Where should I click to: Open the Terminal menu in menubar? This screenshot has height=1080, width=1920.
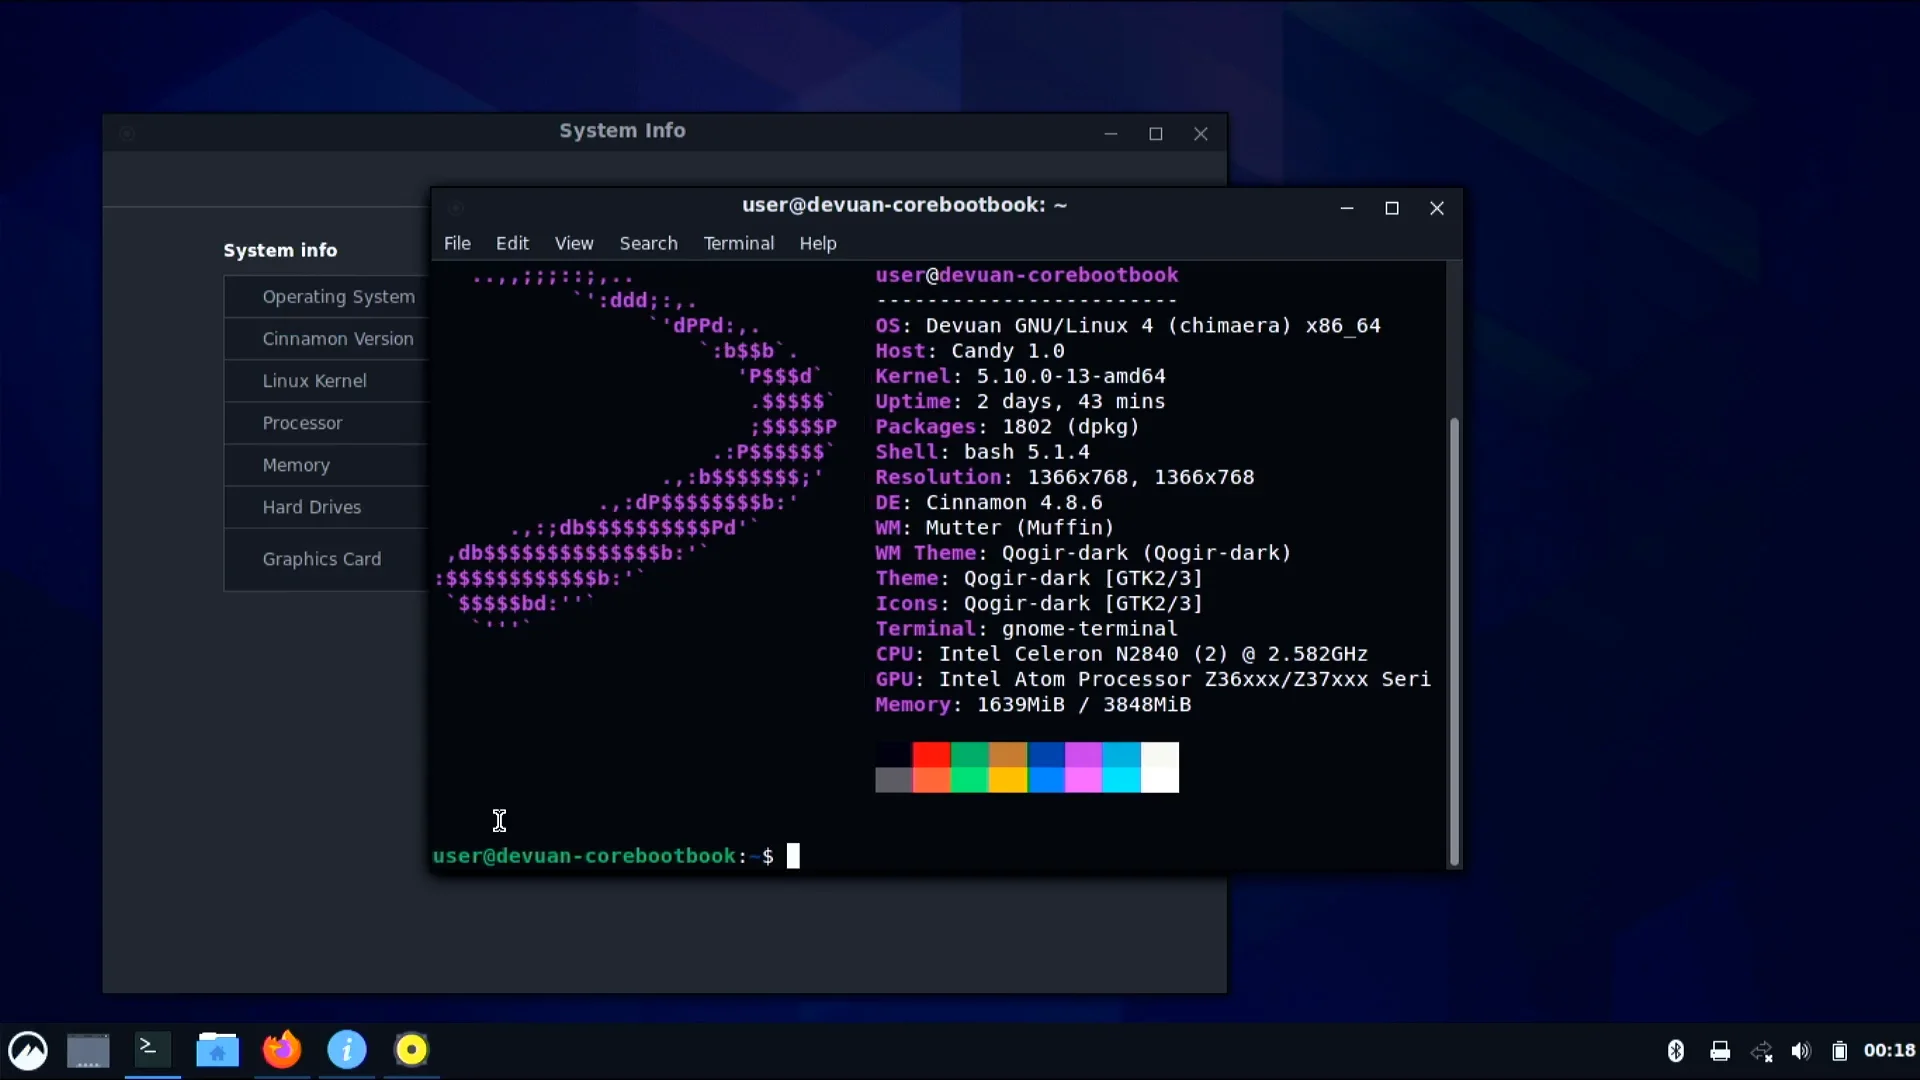point(738,243)
